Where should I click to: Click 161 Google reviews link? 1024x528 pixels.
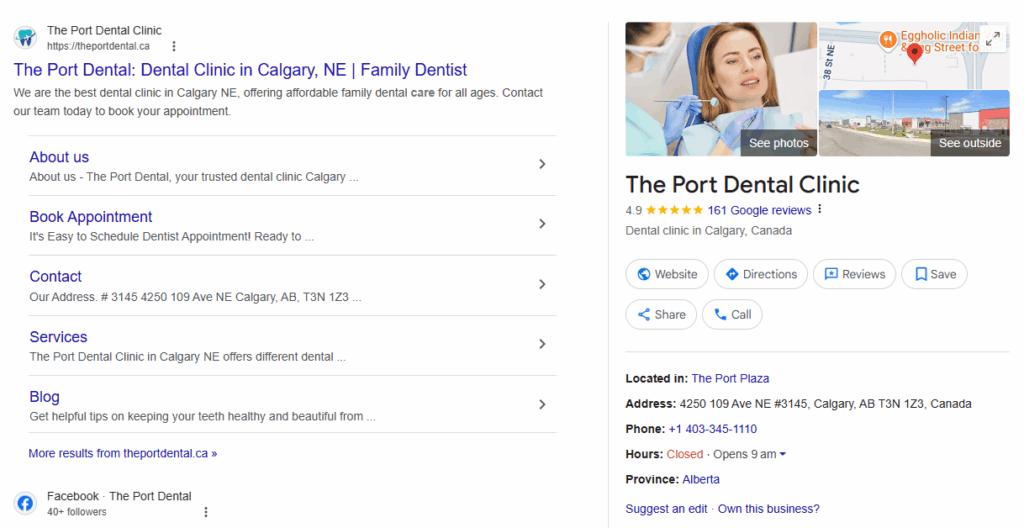click(758, 210)
